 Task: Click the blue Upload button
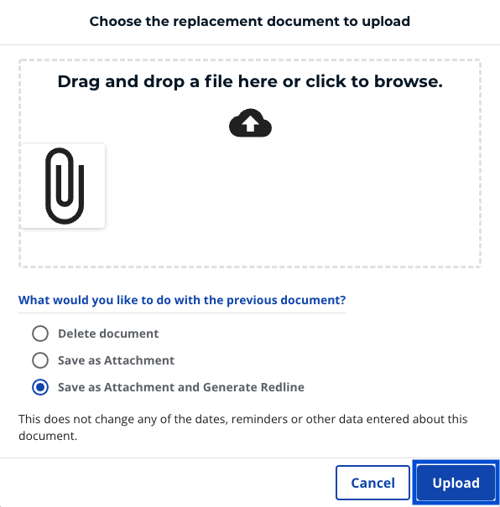456,483
